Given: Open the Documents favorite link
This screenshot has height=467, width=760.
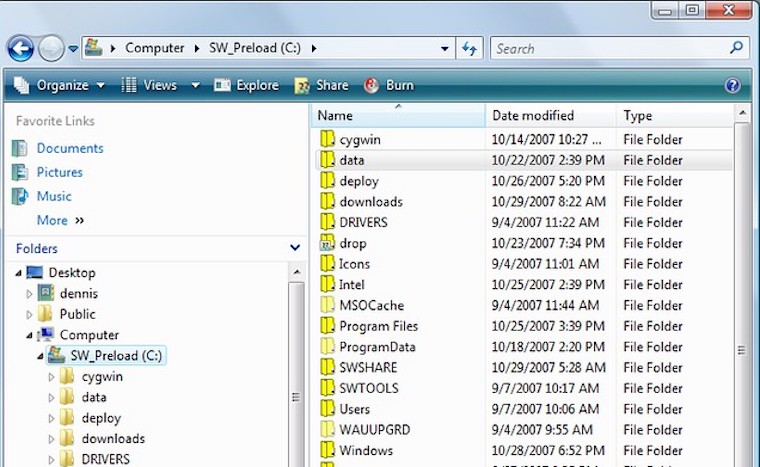Looking at the screenshot, I should coord(70,148).
